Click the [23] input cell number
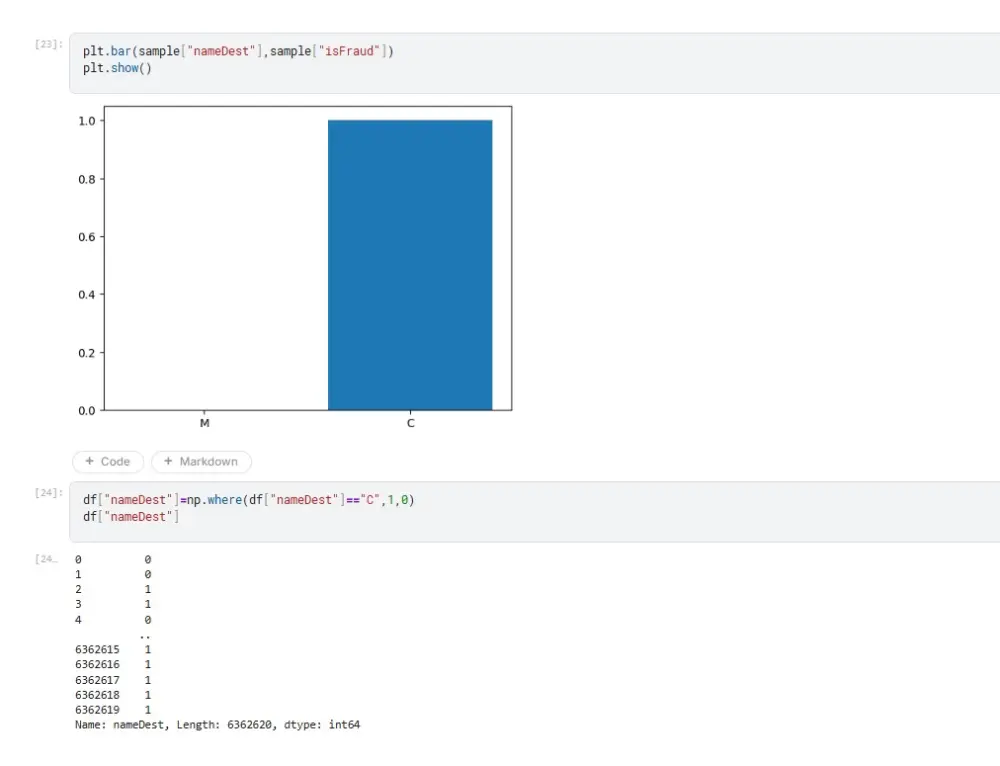1000x766 pixels. 48,44
